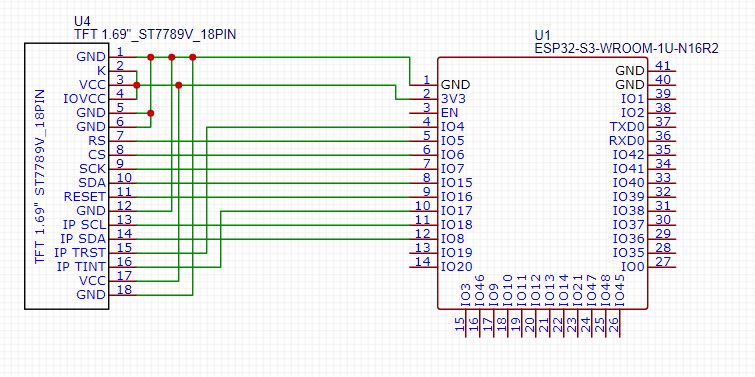
Task: Click pin number 41 on U1
Action: (x=663, y=65)
